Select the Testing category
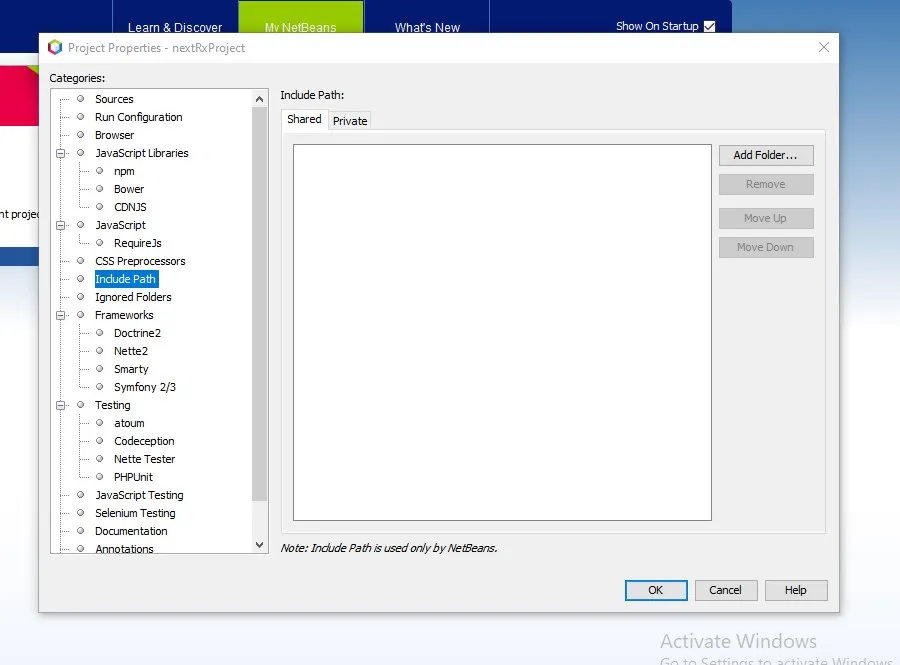Image resolution: width=900 pixels, height=665 pixels. coord(112,405)
